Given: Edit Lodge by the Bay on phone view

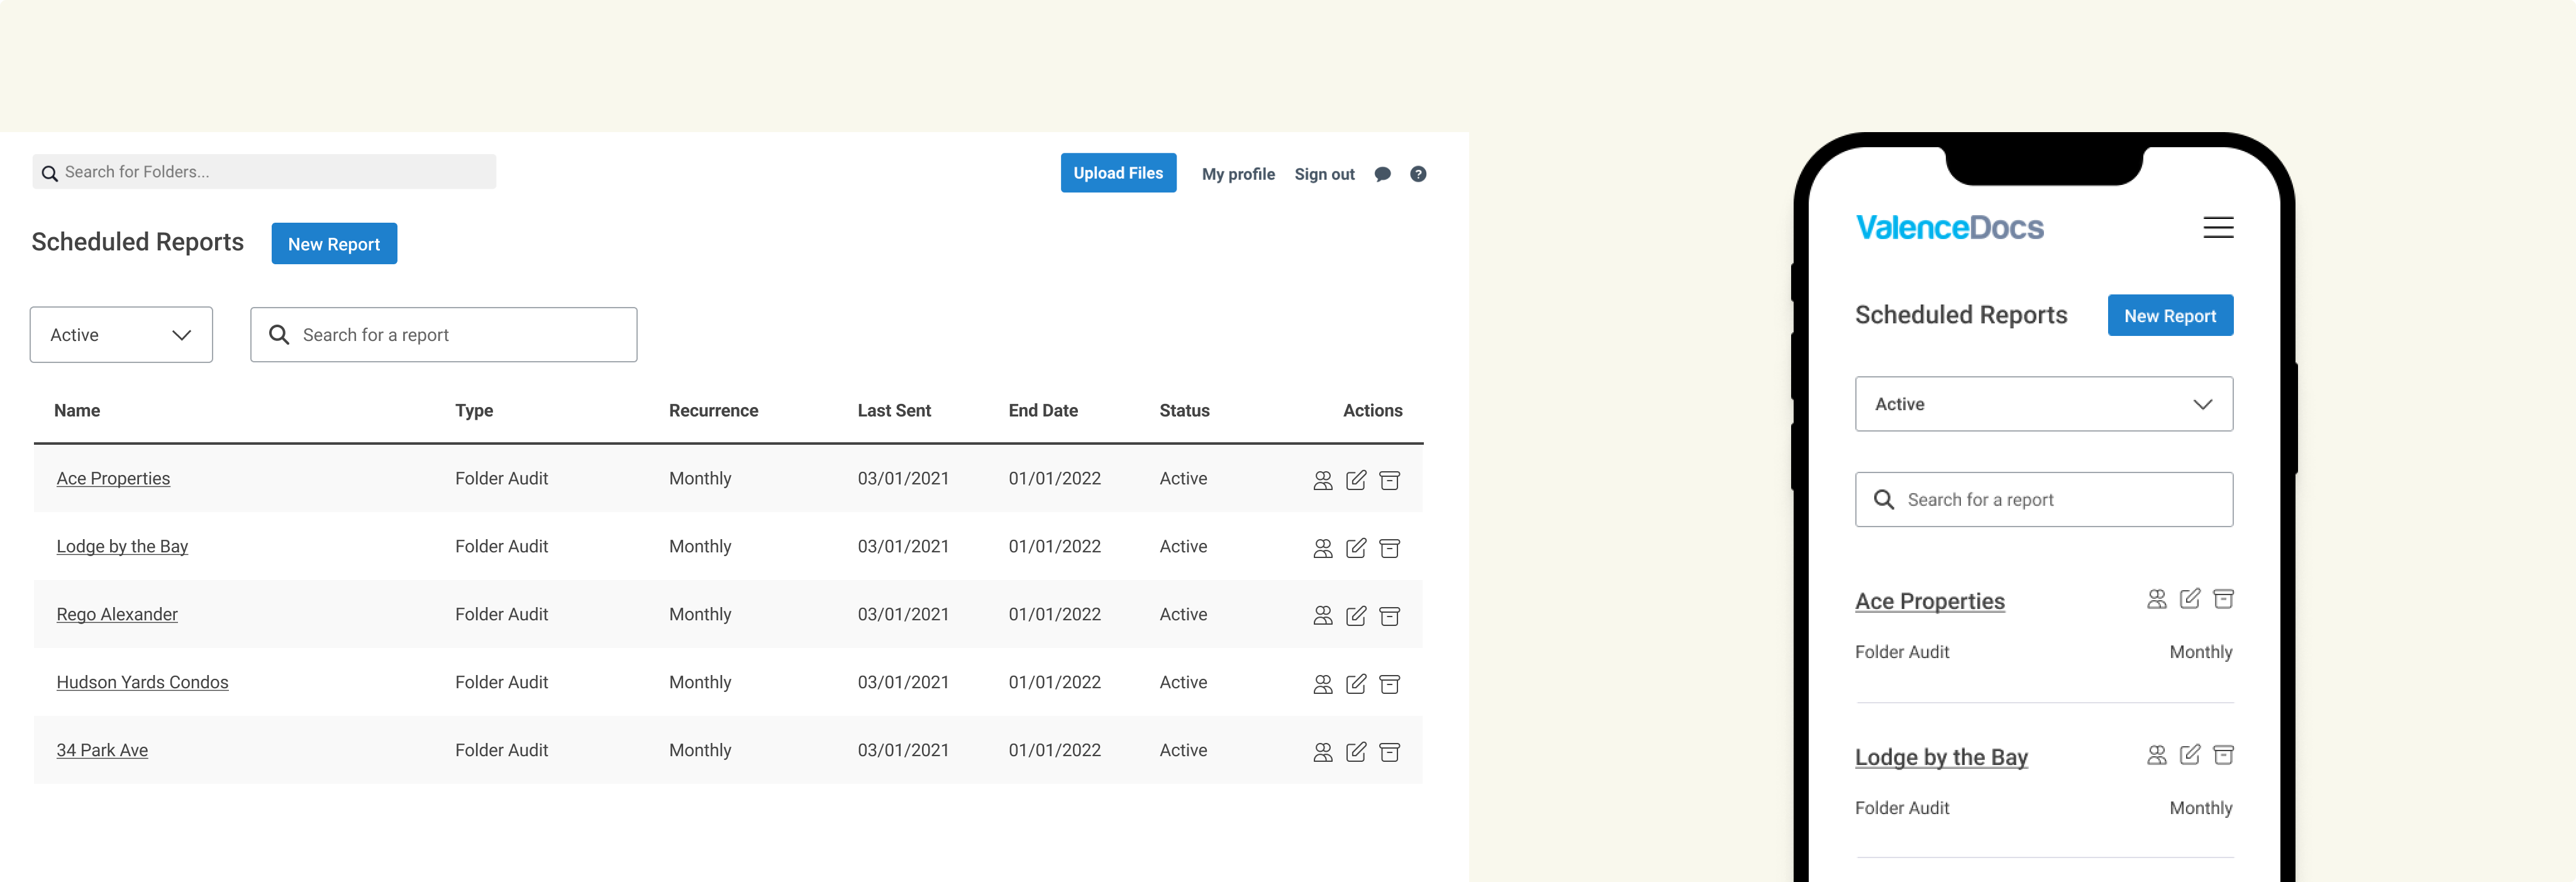Looking at the screenshot, I should (2190, 755).
